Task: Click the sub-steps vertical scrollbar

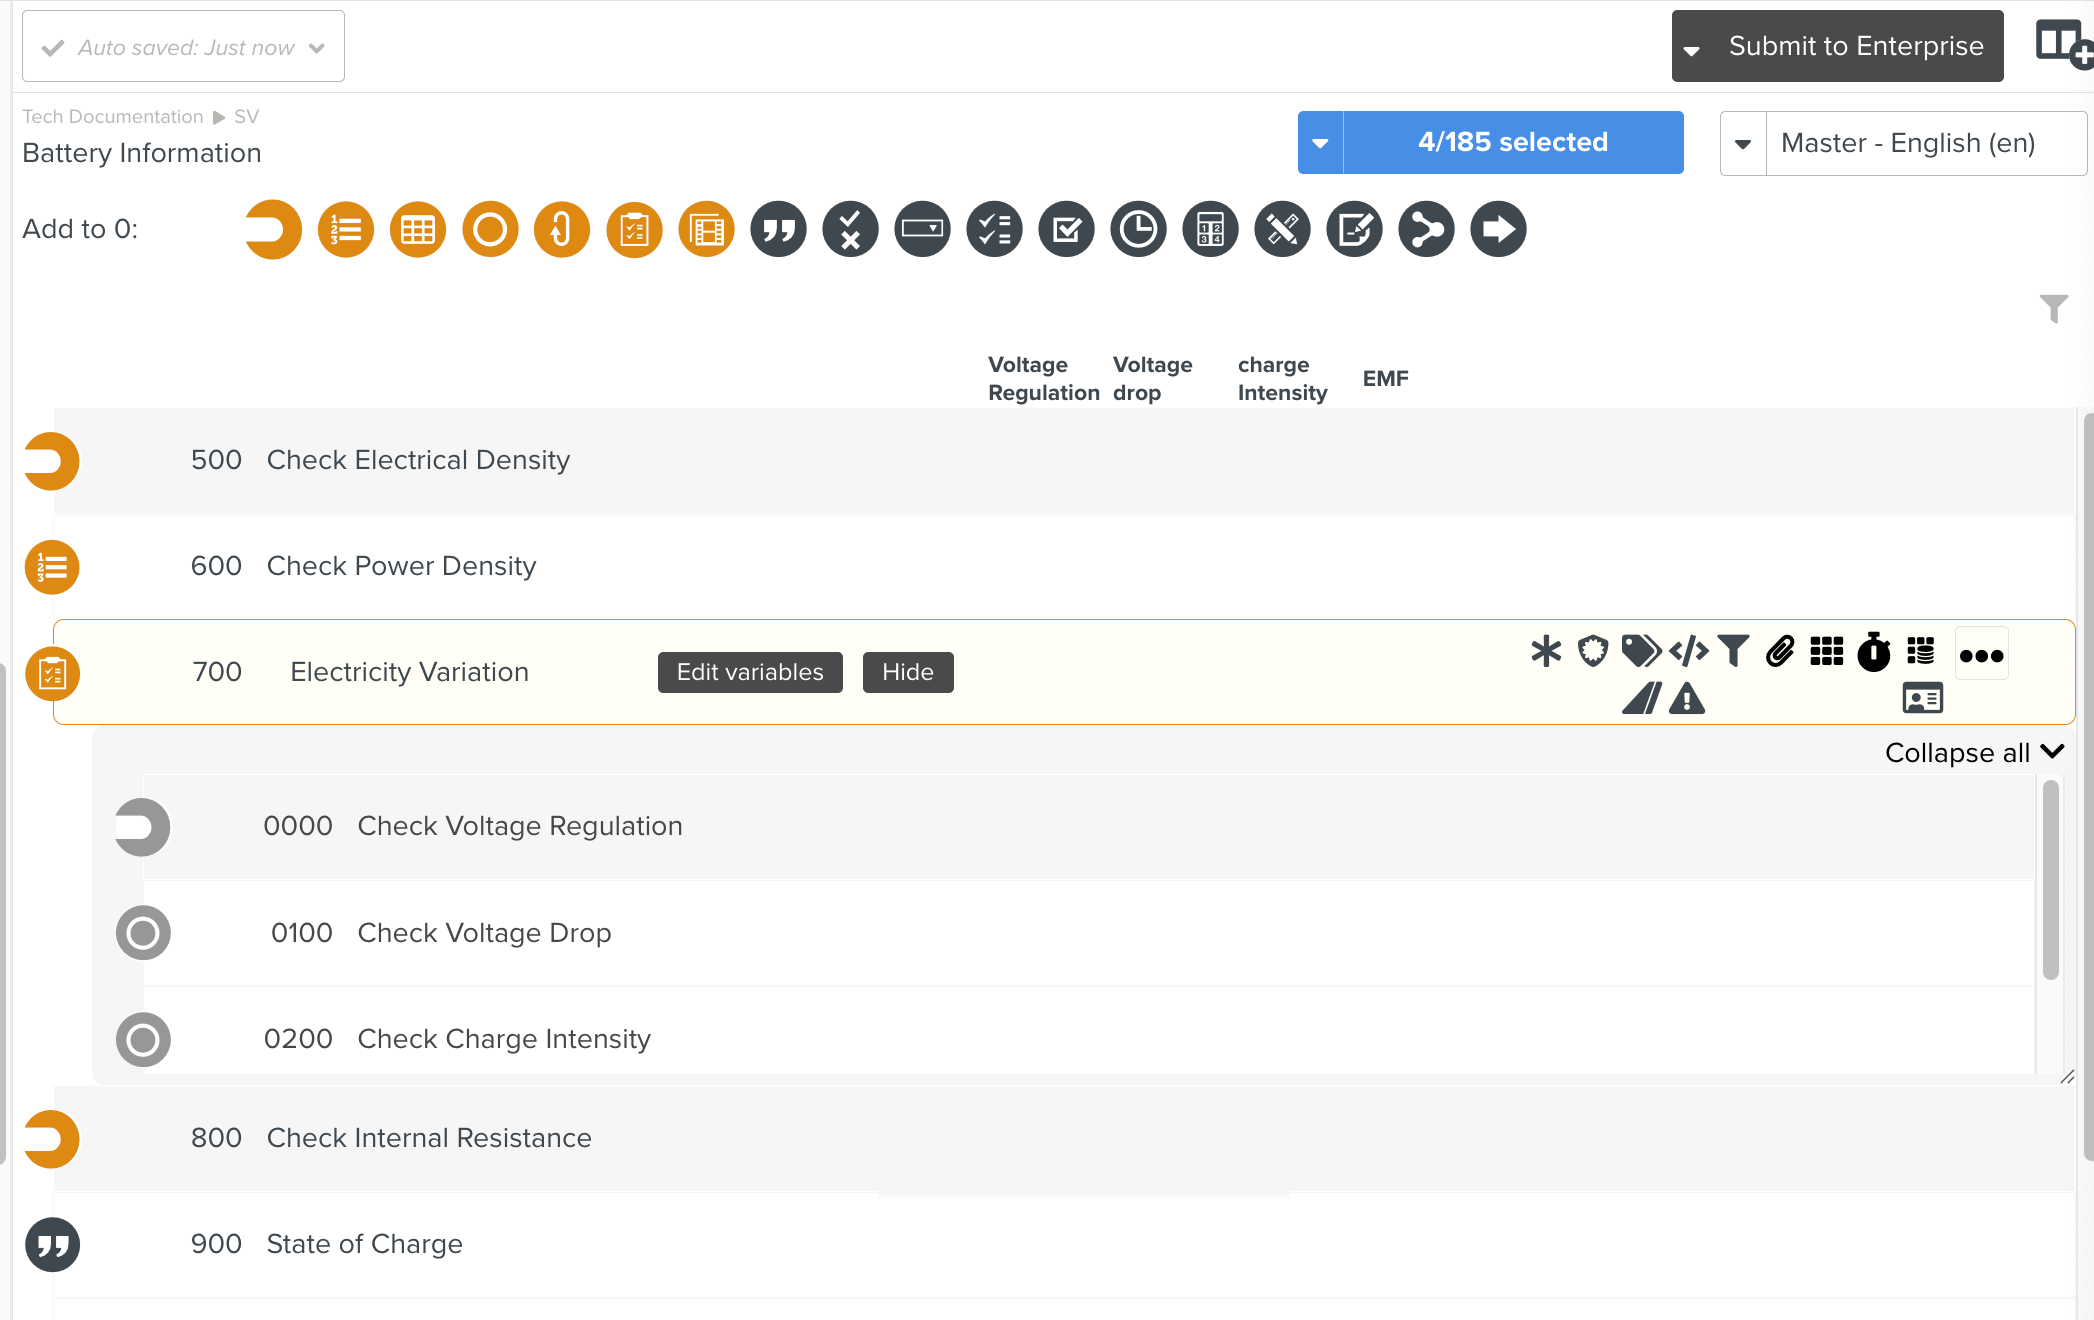Action: [2050, 880]
